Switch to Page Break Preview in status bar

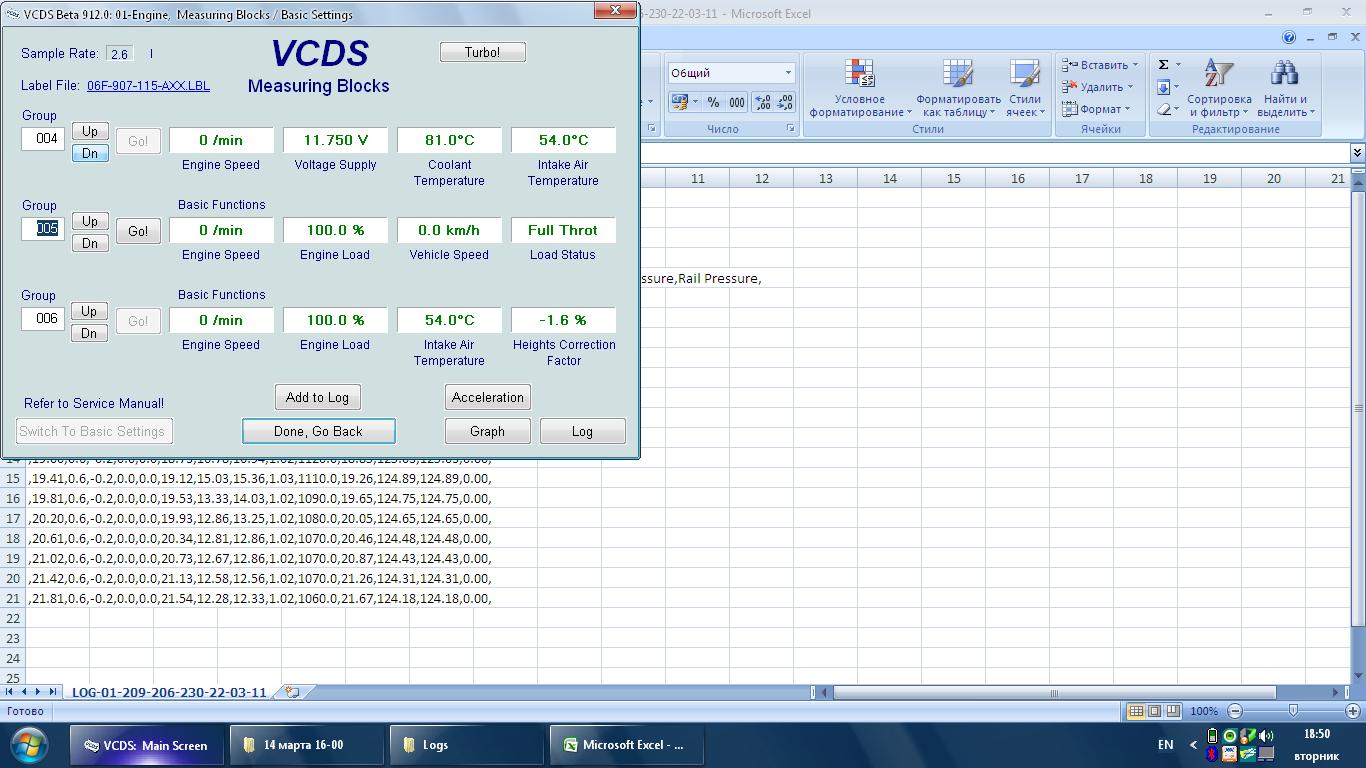[1174, 711]
